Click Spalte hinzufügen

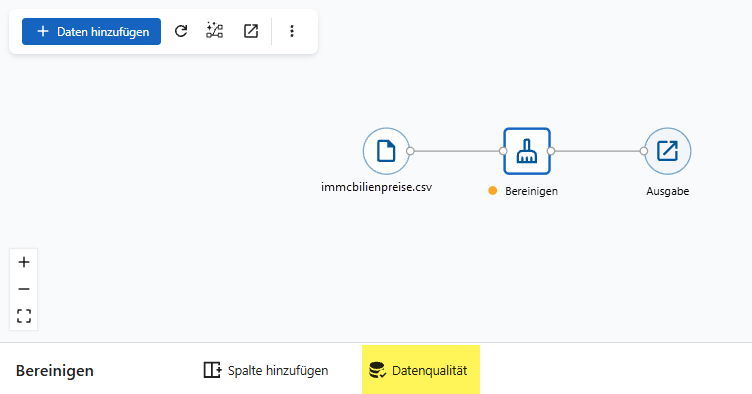coord(266,371)
